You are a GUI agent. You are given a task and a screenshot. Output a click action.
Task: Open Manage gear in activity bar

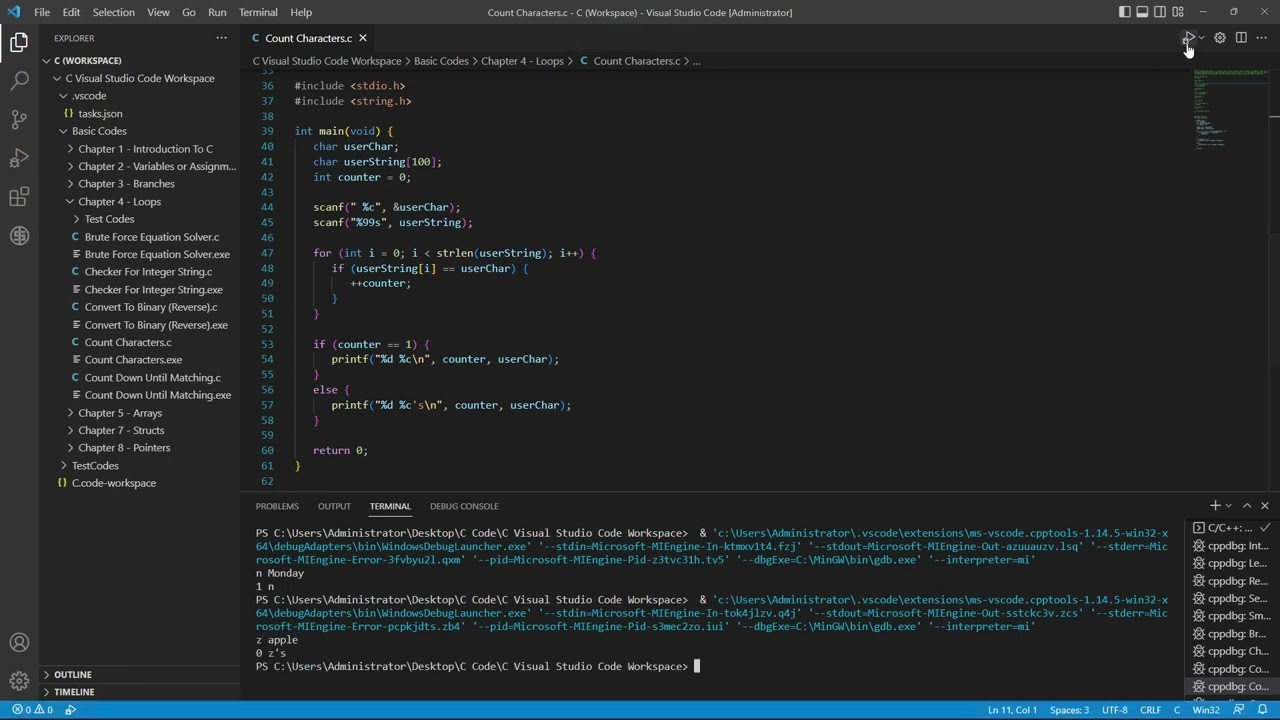pyautogui.click(x=19, y=681)
